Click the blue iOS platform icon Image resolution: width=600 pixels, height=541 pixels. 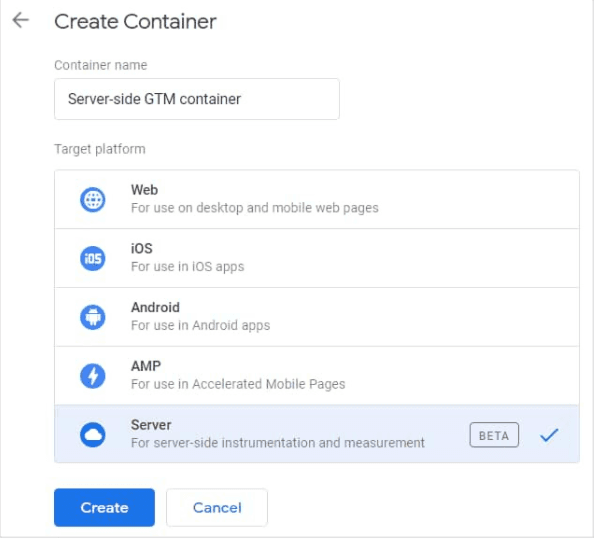coord(92,258)
